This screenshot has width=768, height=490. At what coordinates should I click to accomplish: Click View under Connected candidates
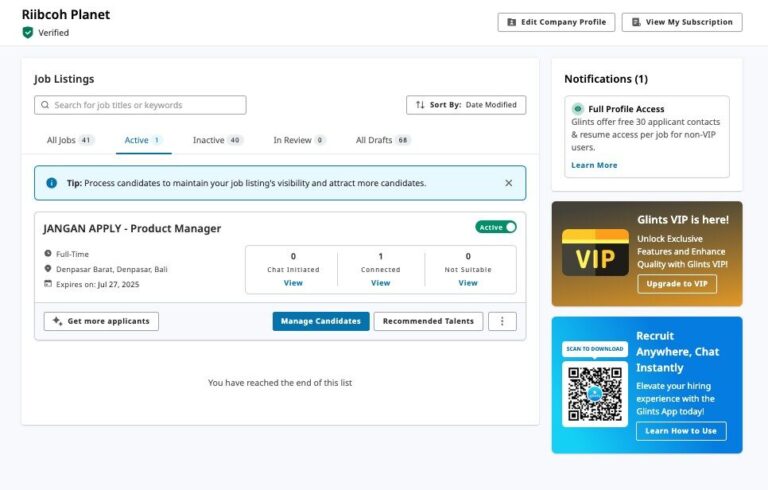(380, 283)
